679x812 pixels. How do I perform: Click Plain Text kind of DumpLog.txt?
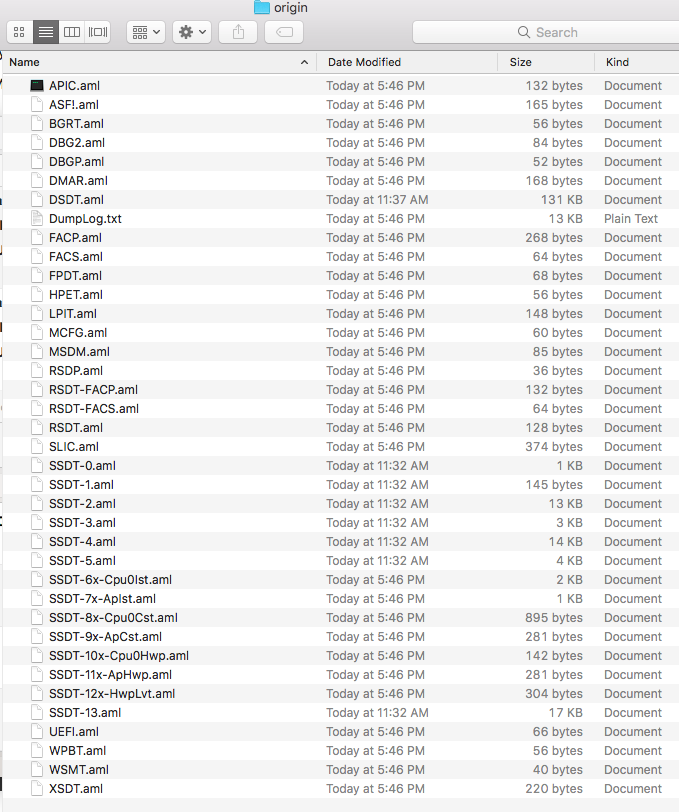[631, 219]
